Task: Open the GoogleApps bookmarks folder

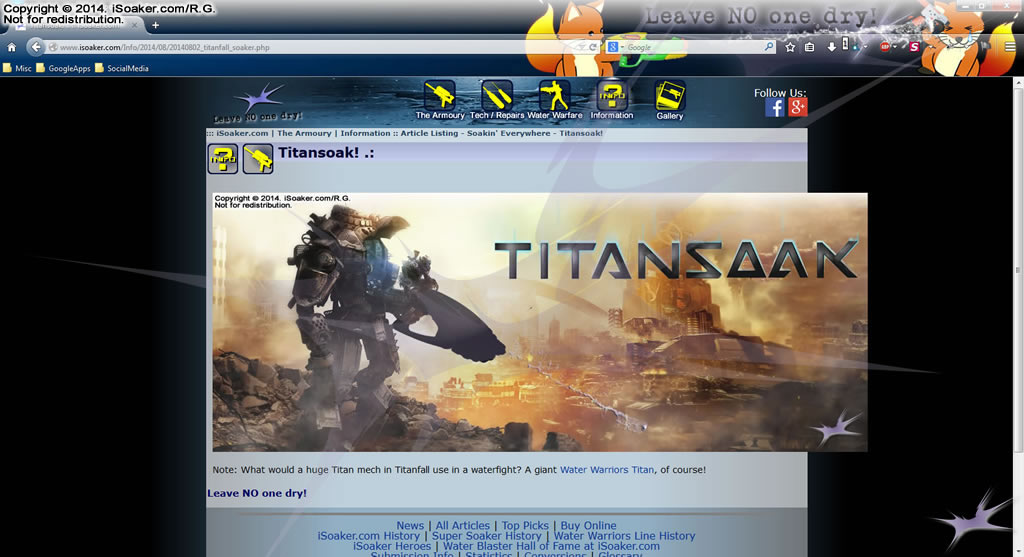Action: coord(63,68)
